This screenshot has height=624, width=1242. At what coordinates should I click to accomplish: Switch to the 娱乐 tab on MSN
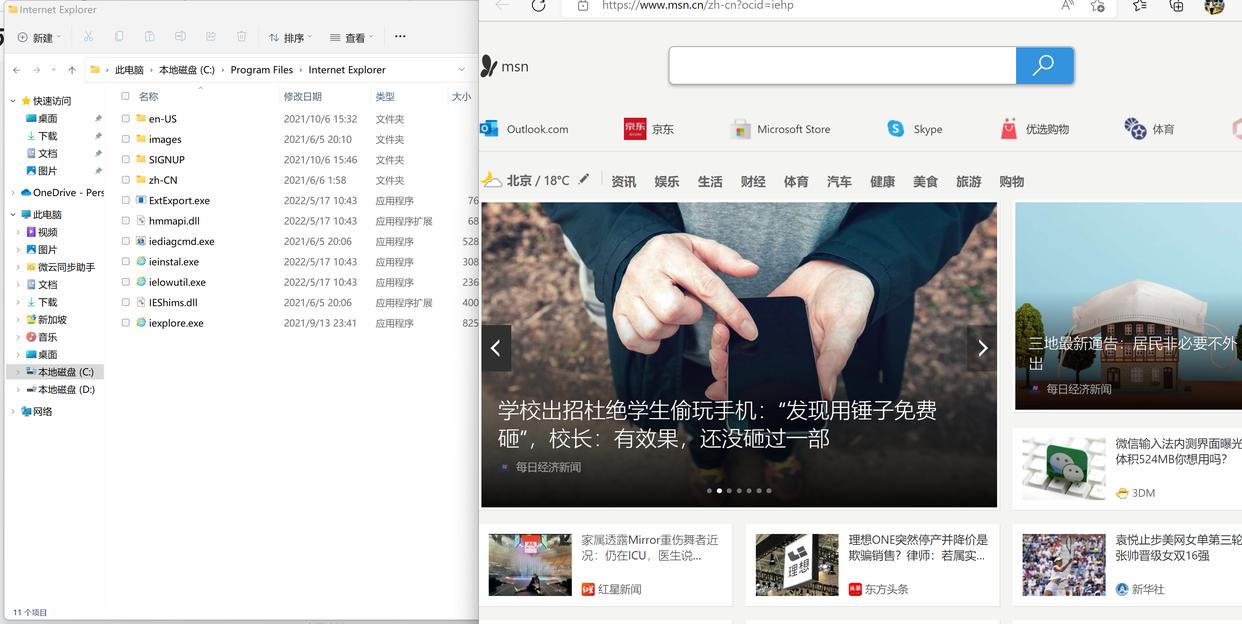click(668, 181)
